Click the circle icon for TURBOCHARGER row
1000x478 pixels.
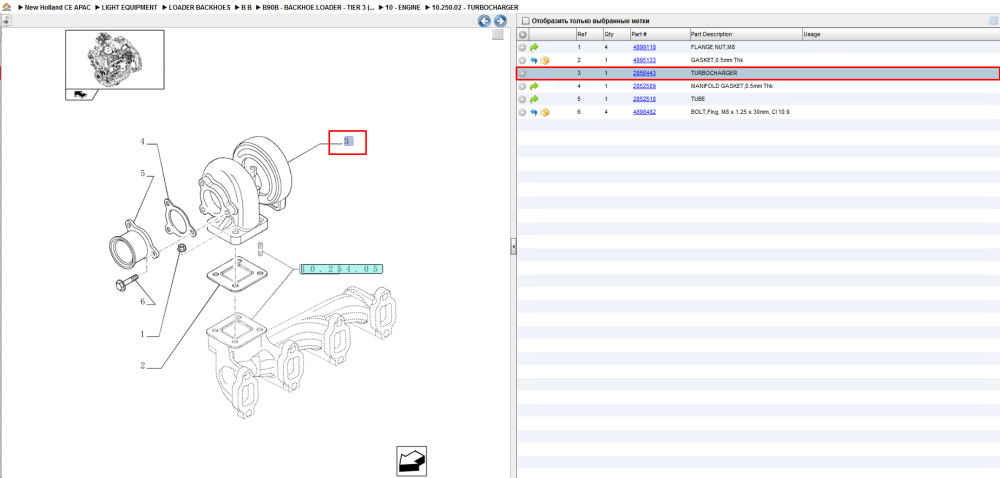tap(522, 73)
